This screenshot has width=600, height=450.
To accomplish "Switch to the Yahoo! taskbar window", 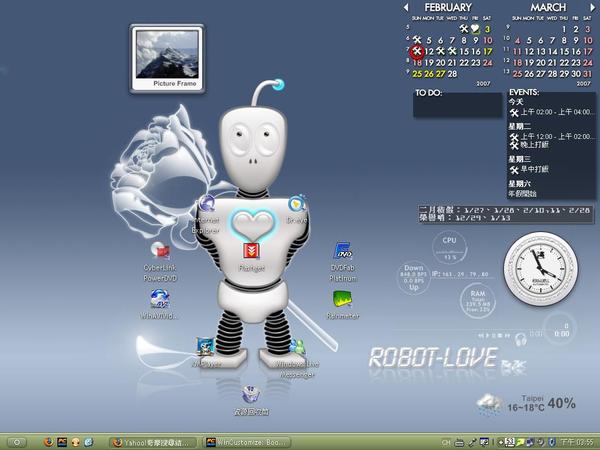I will tap(153, 443).
